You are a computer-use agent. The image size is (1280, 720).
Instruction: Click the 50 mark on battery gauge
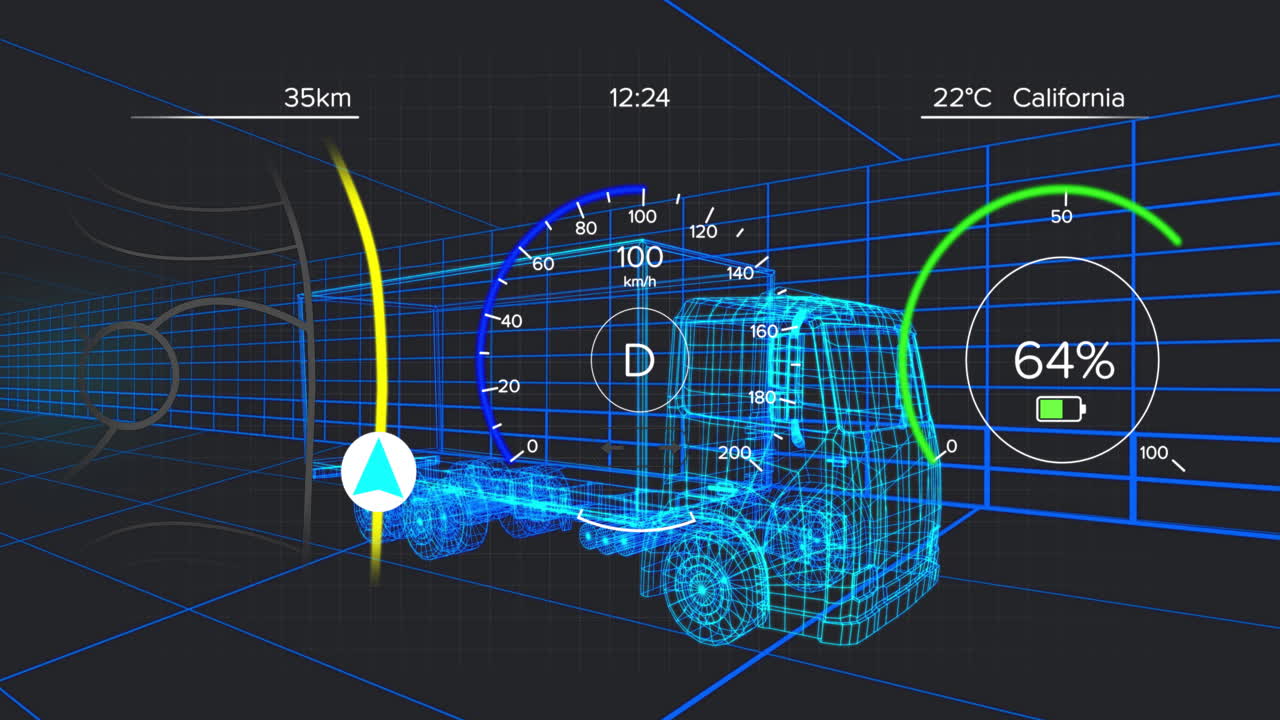[x=1061, y=216]
